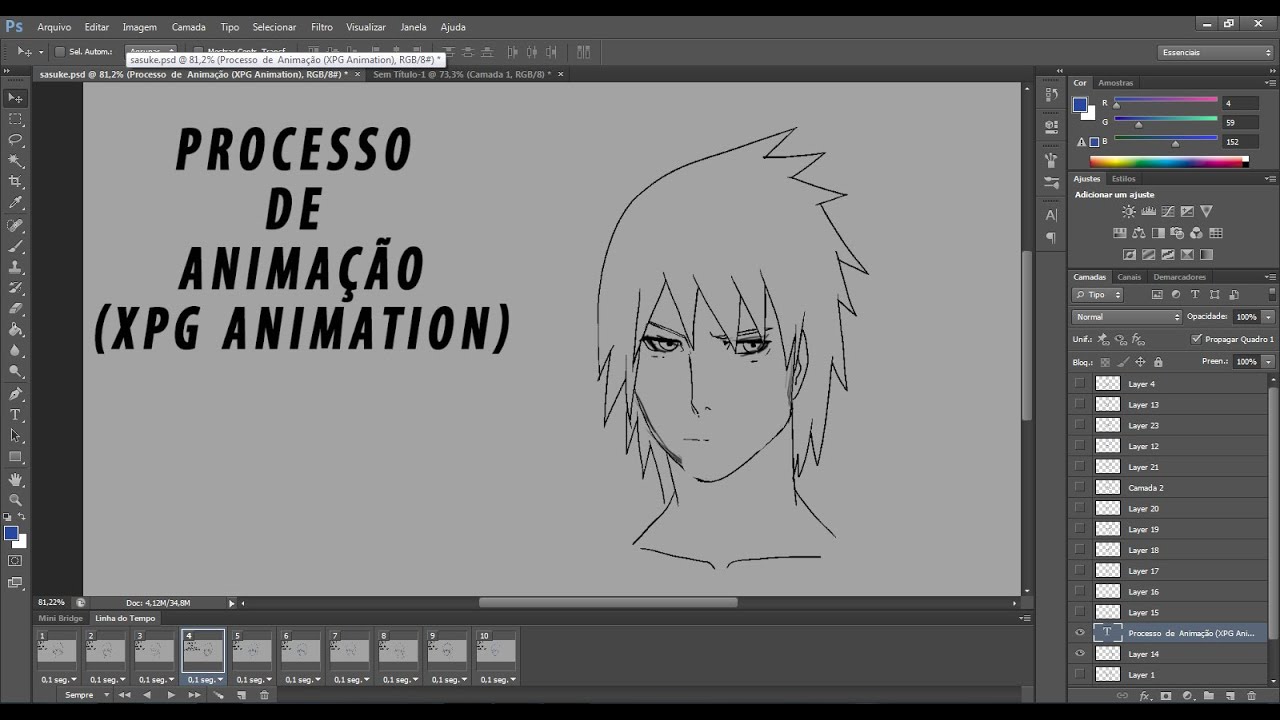Viewport: 1280px width, 720px height.
Task: Show the Layer 20 layer
Action: click(1080, 508)
